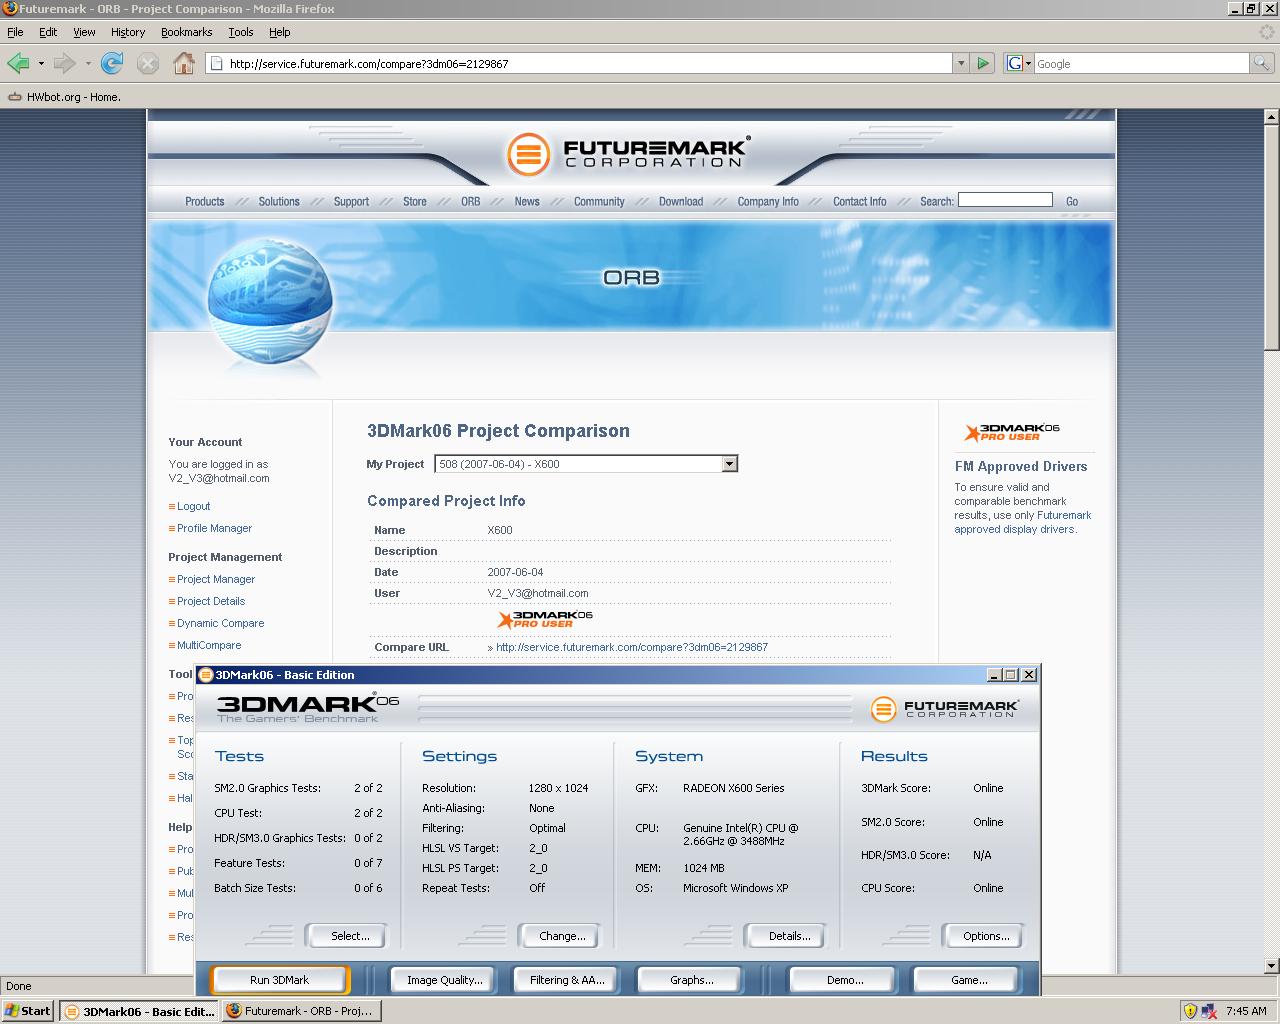The image size is (1280, 1024).
Task: Open the View menu
Action: pos(84,32)
